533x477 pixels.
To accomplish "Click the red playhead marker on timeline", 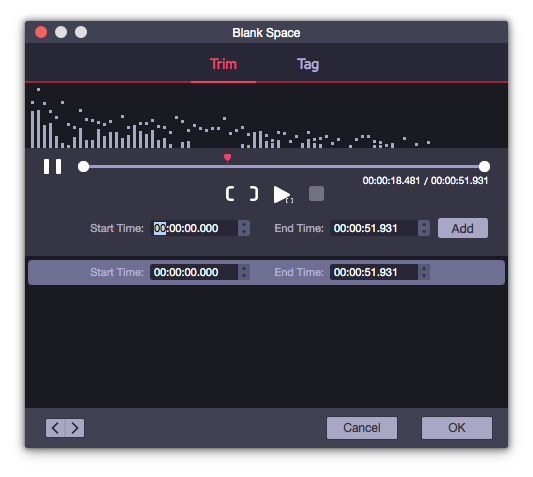I will pyautogui.click(x=227, y=158).
